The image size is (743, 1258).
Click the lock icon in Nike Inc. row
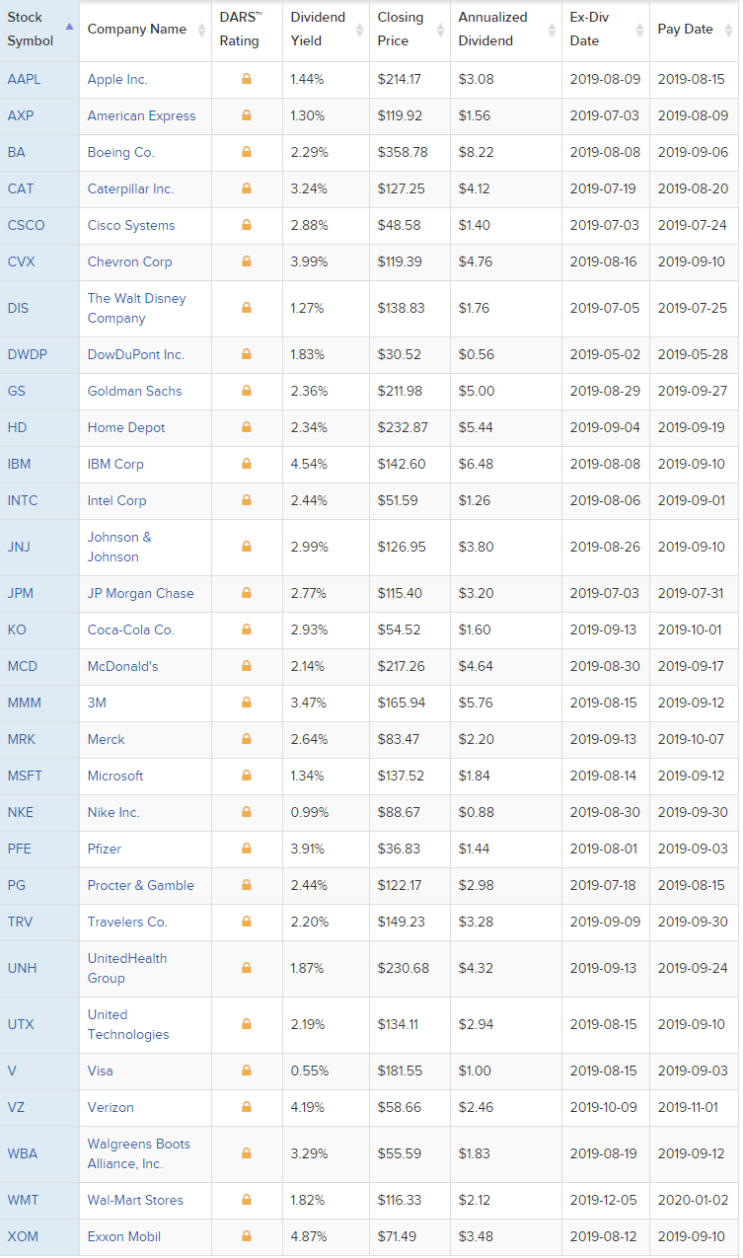(x=247, y=812)
